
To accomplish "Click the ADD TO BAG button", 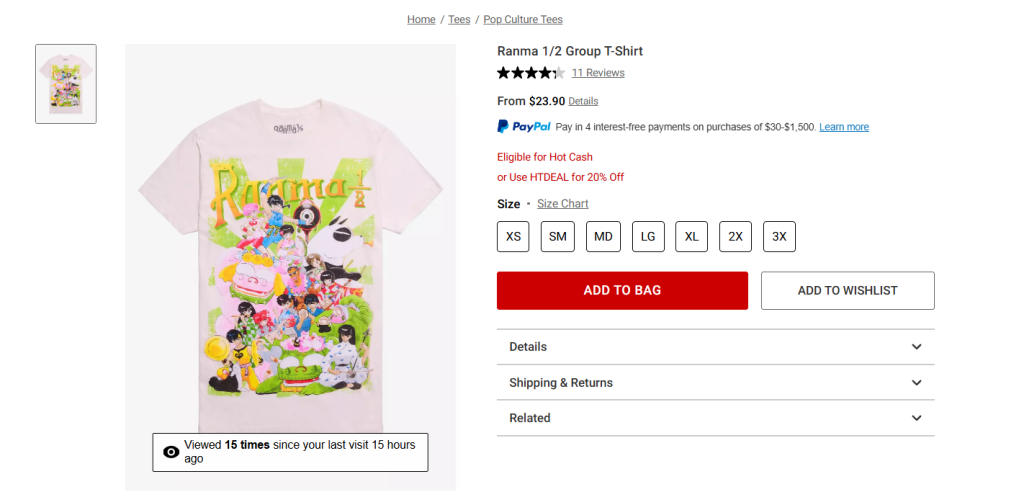I will click(x=622, y=290).
